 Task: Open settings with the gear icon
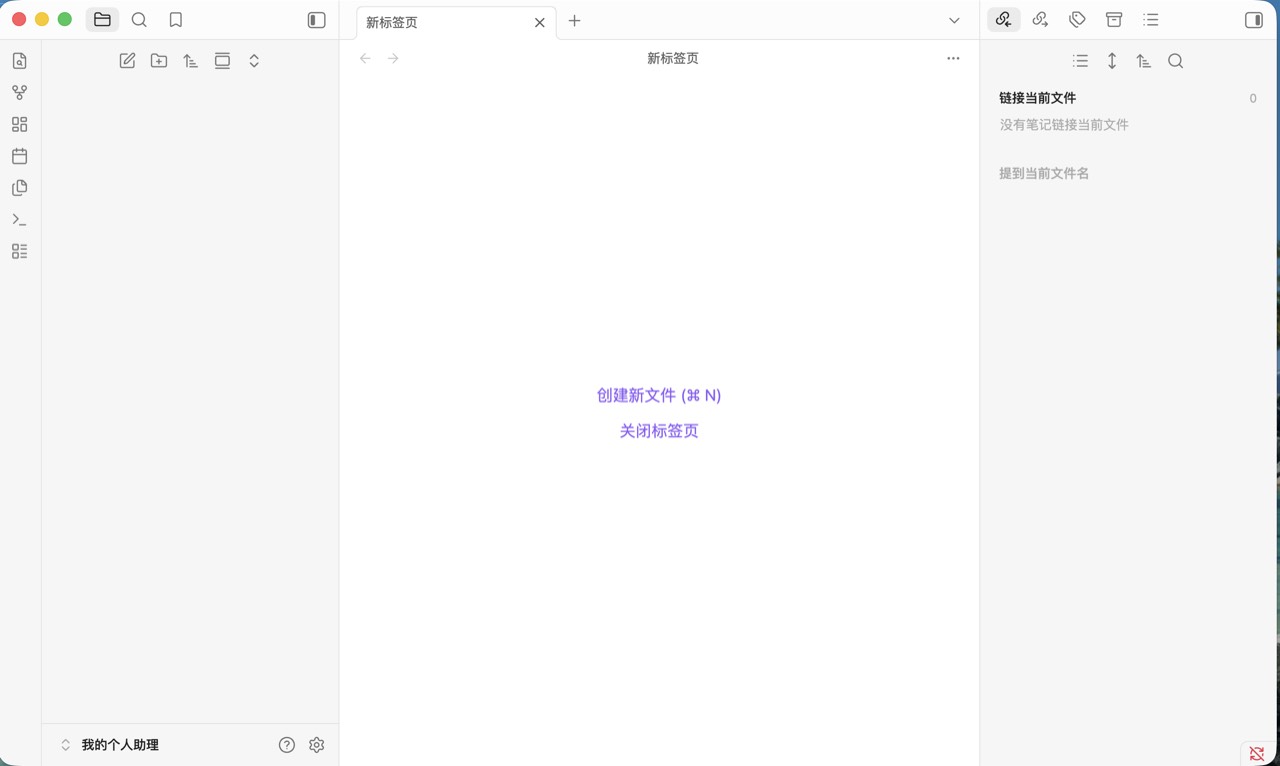click(x=317, y=745)
